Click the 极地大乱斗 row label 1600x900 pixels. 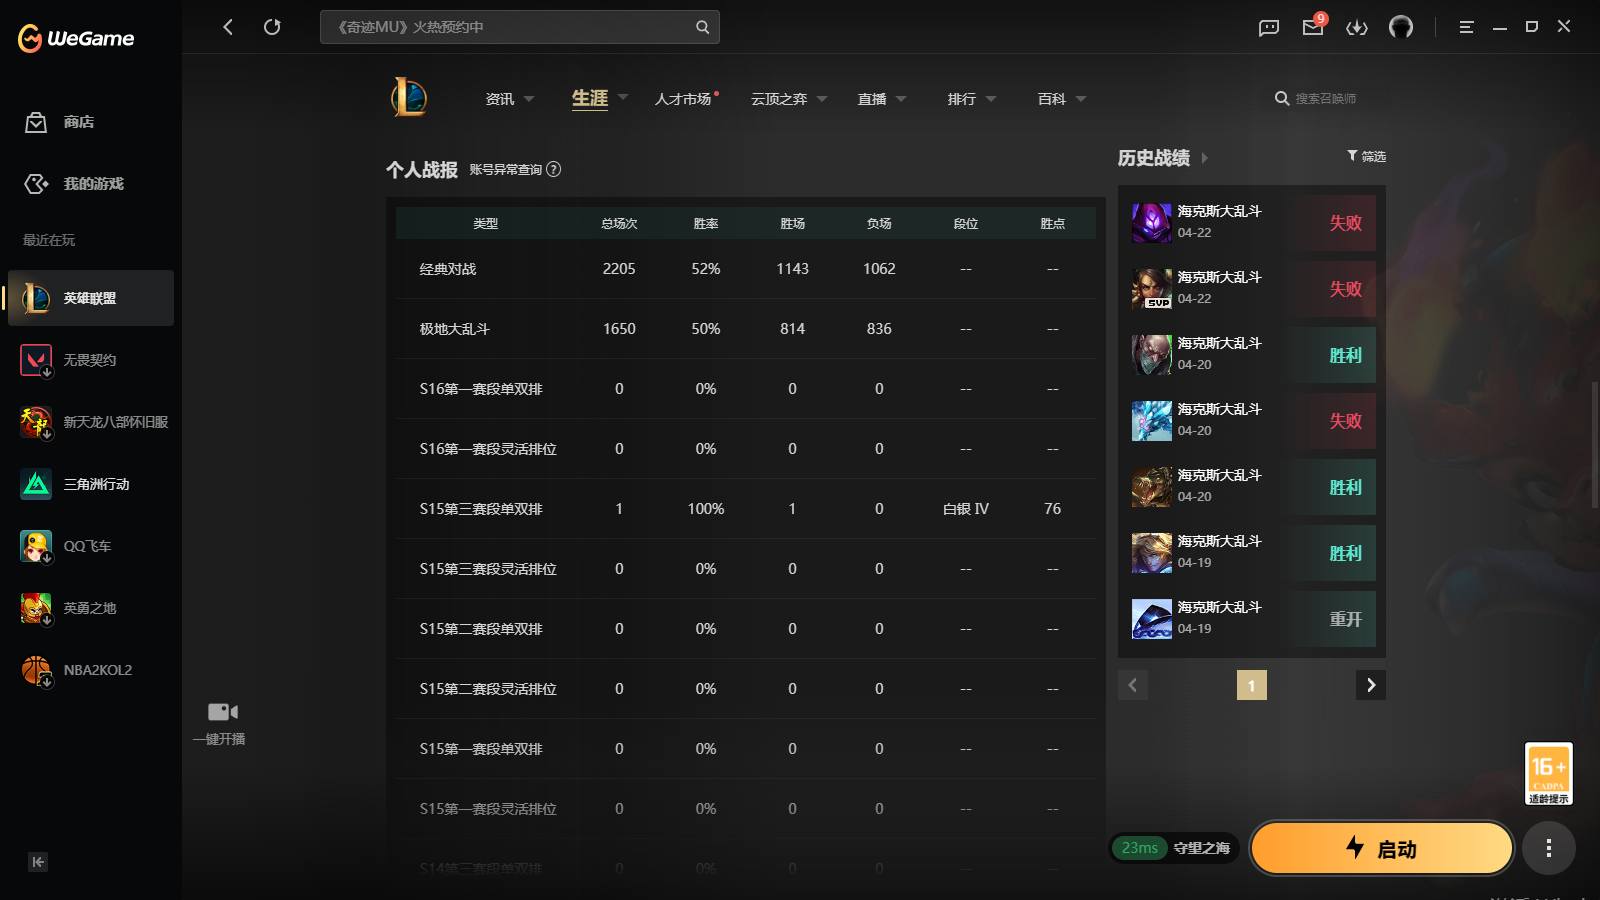click(455, 329)
